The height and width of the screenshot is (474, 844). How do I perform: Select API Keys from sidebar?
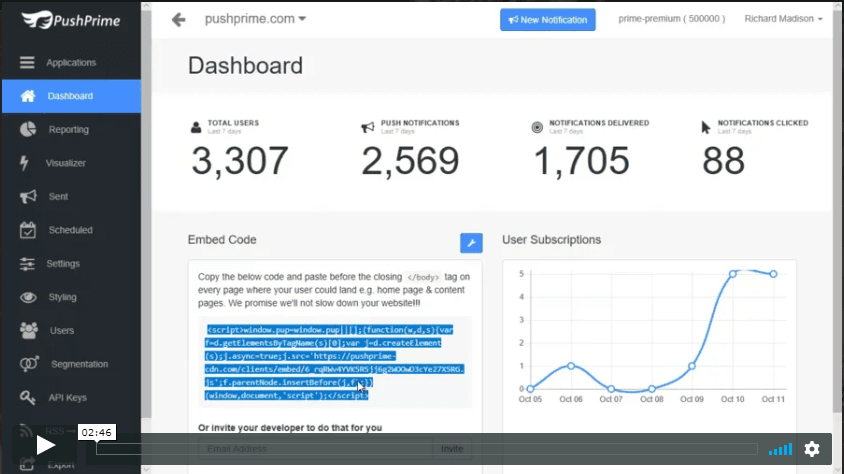point(68,398)
